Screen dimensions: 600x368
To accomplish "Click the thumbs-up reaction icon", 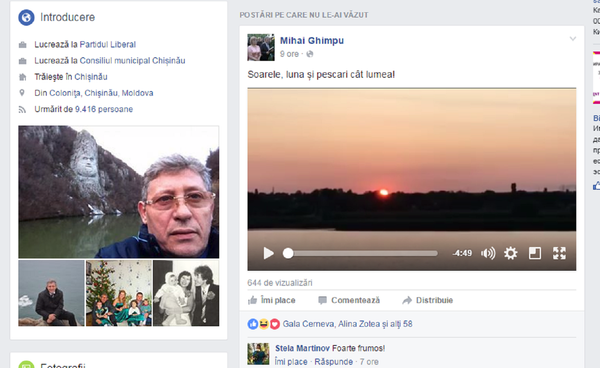I will pos(253,324).
